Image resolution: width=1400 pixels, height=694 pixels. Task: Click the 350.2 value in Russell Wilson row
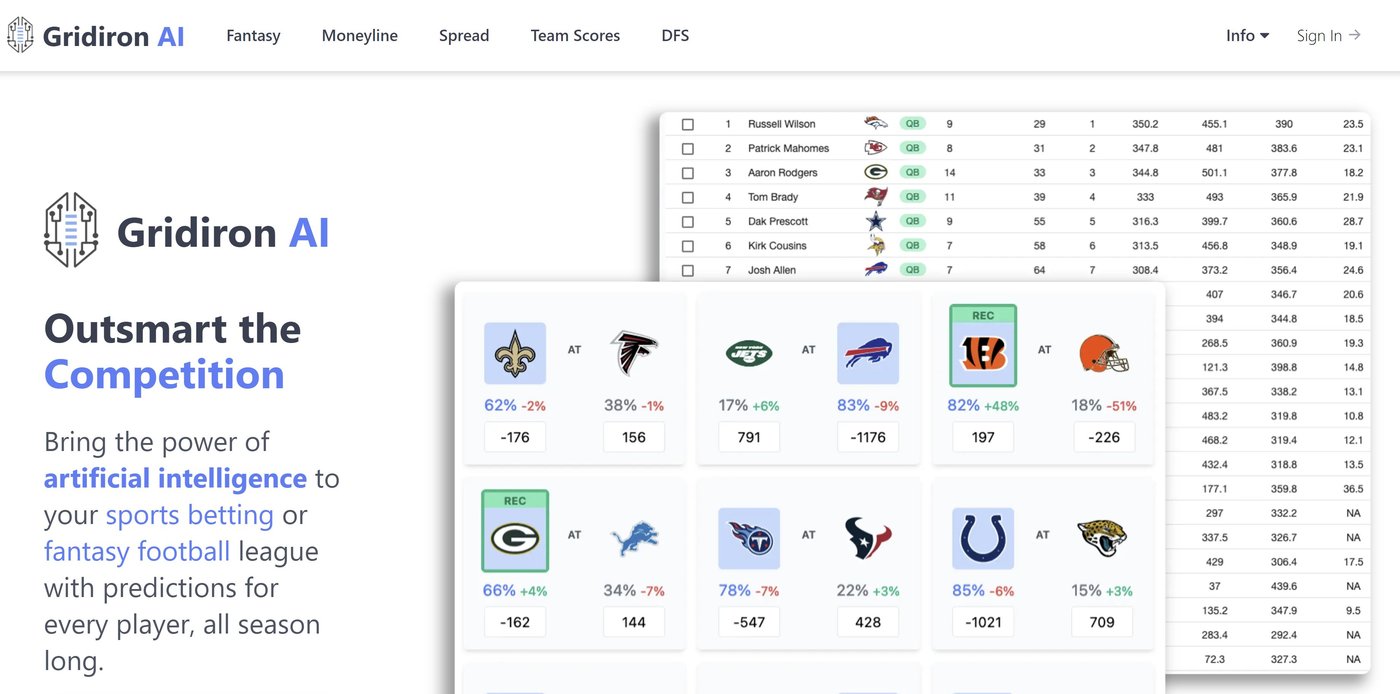point(1145,124)
